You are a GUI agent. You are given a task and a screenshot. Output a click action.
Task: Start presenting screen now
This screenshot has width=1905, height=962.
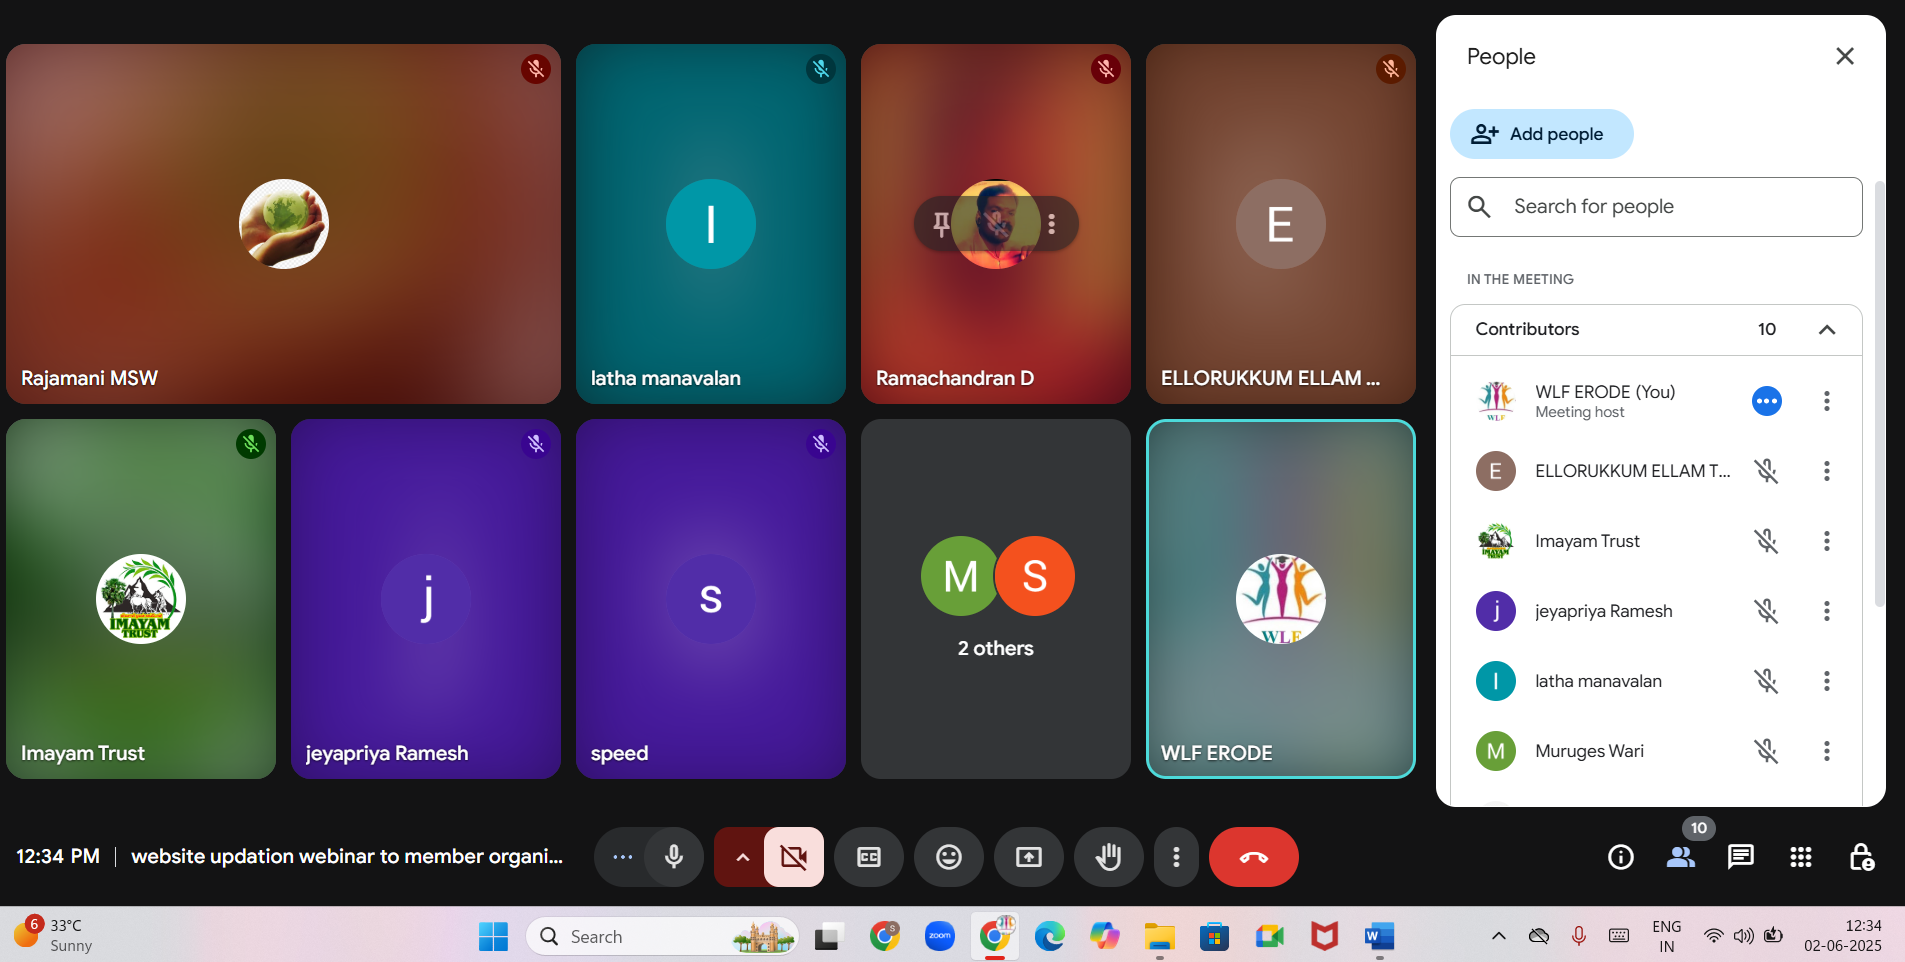(1029, 857)
